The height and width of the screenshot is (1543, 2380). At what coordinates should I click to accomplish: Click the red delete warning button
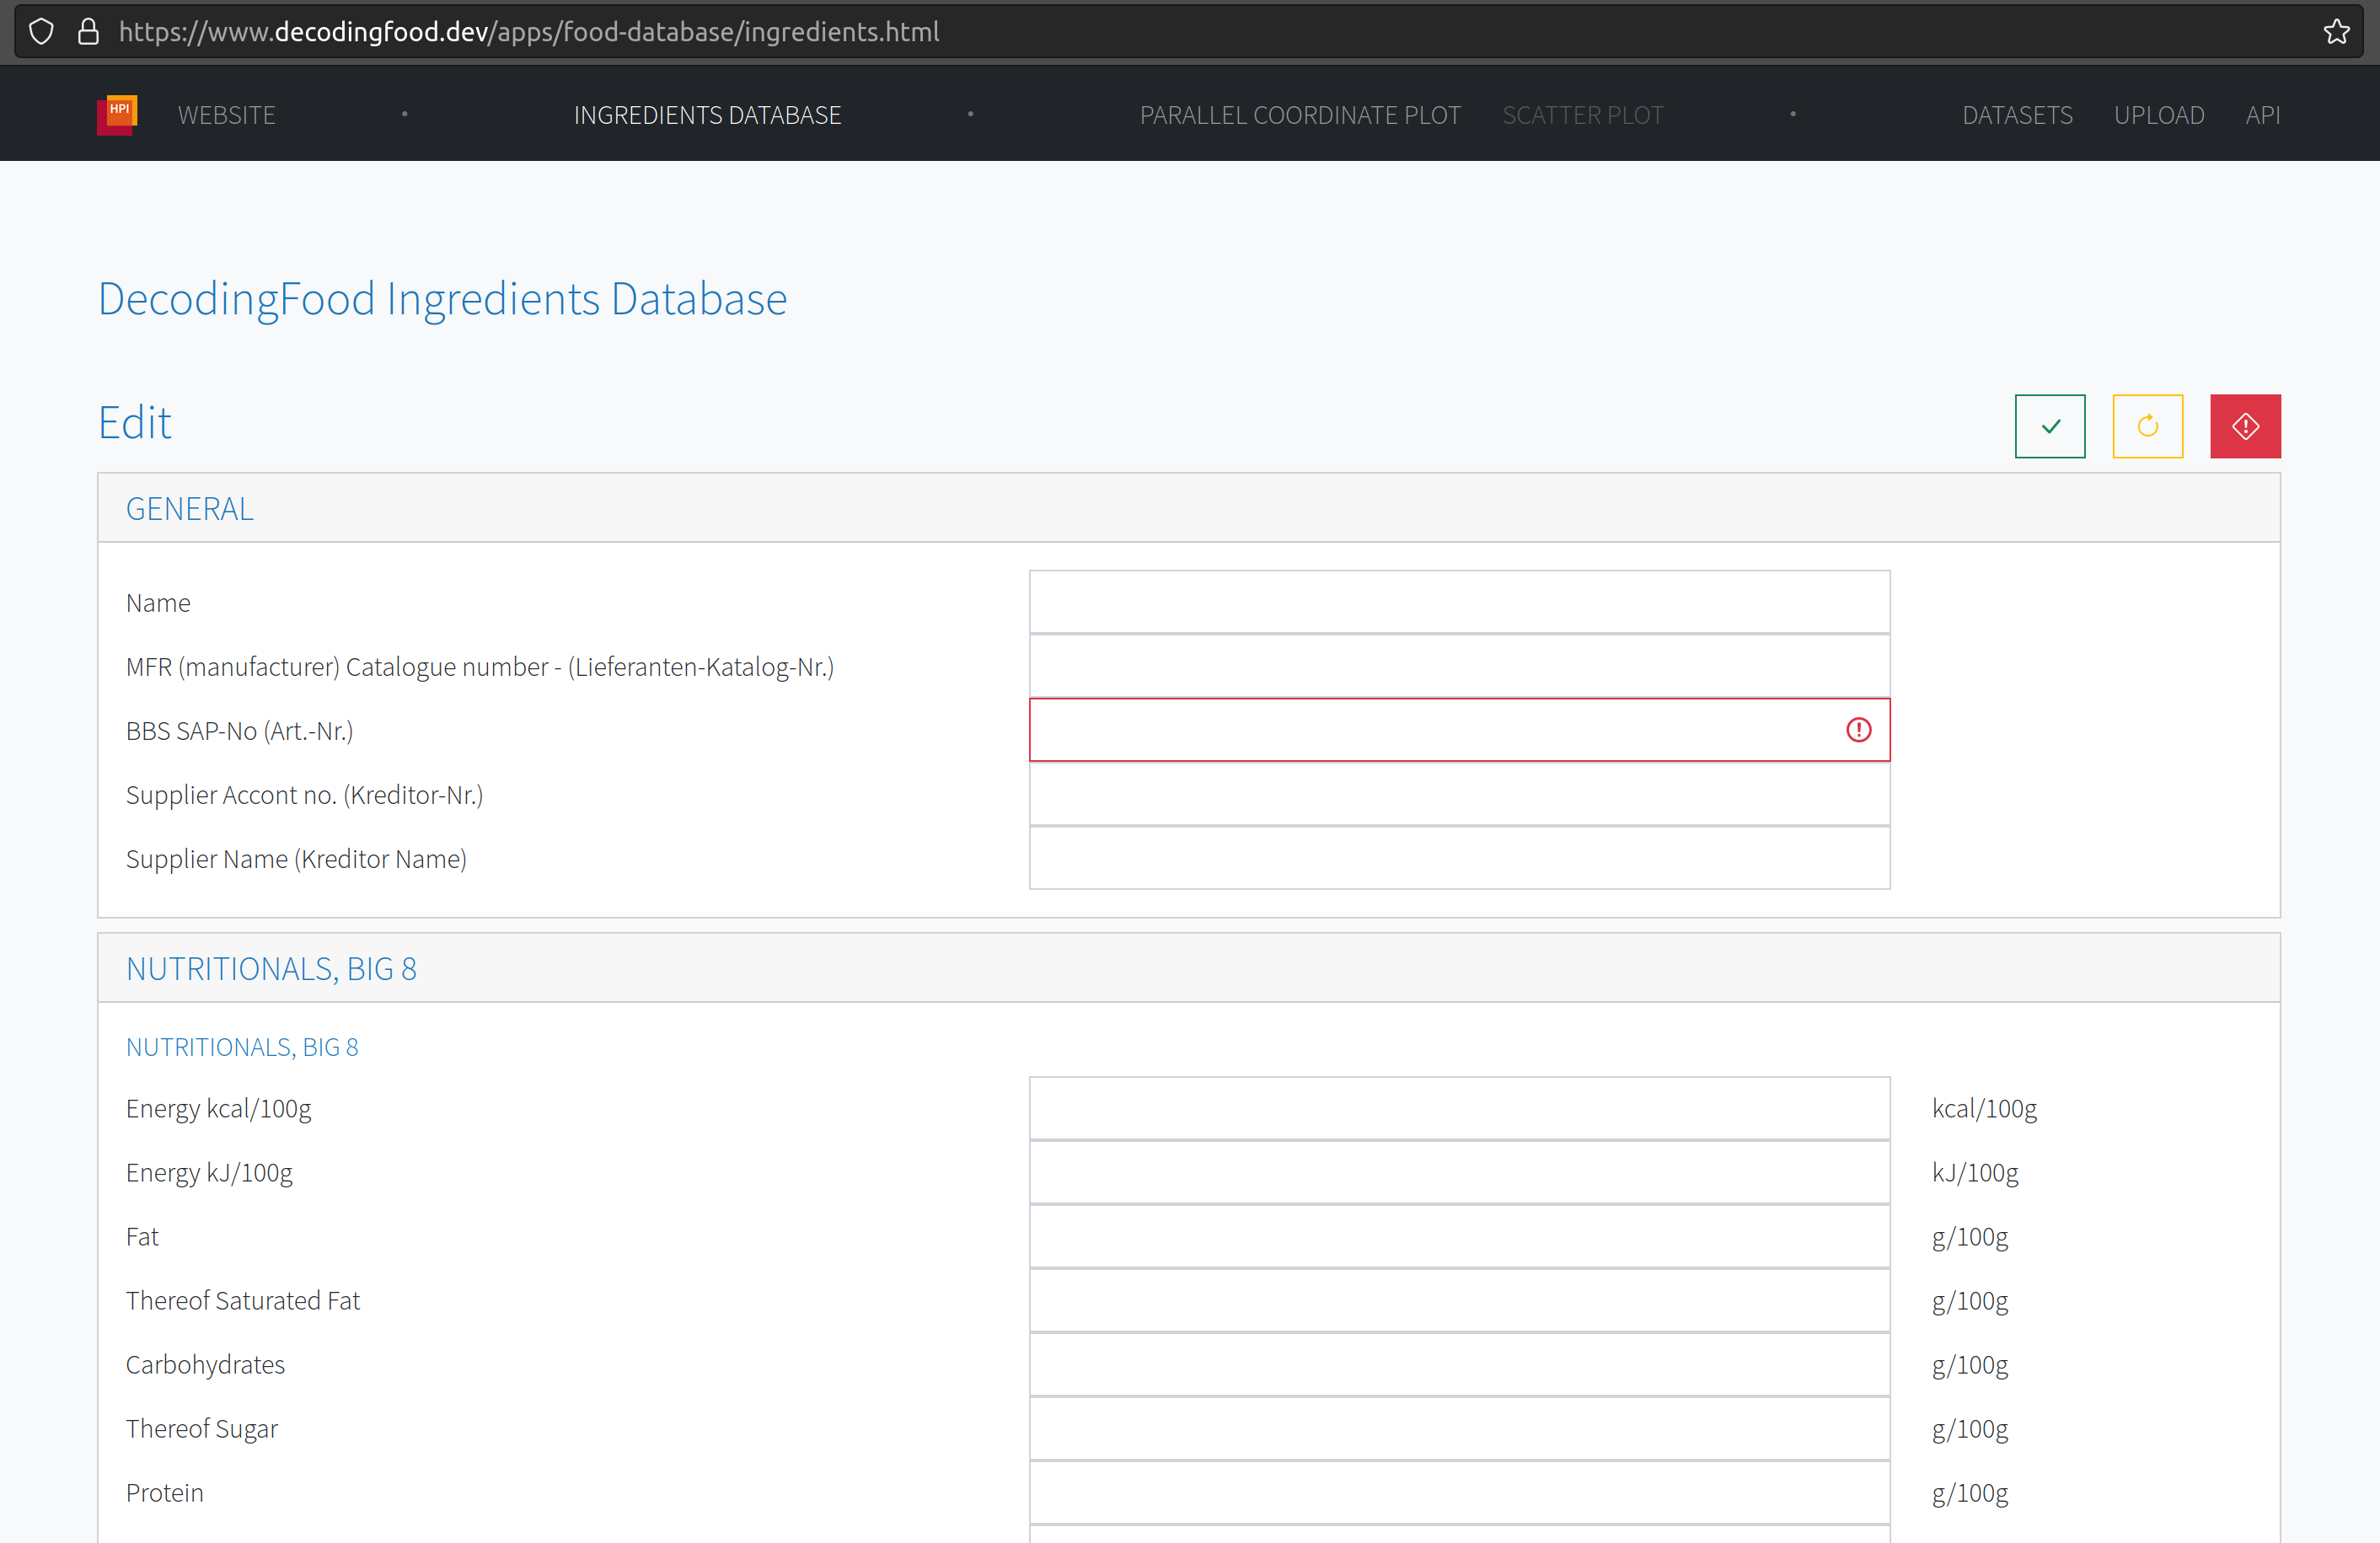(2244, 426)
